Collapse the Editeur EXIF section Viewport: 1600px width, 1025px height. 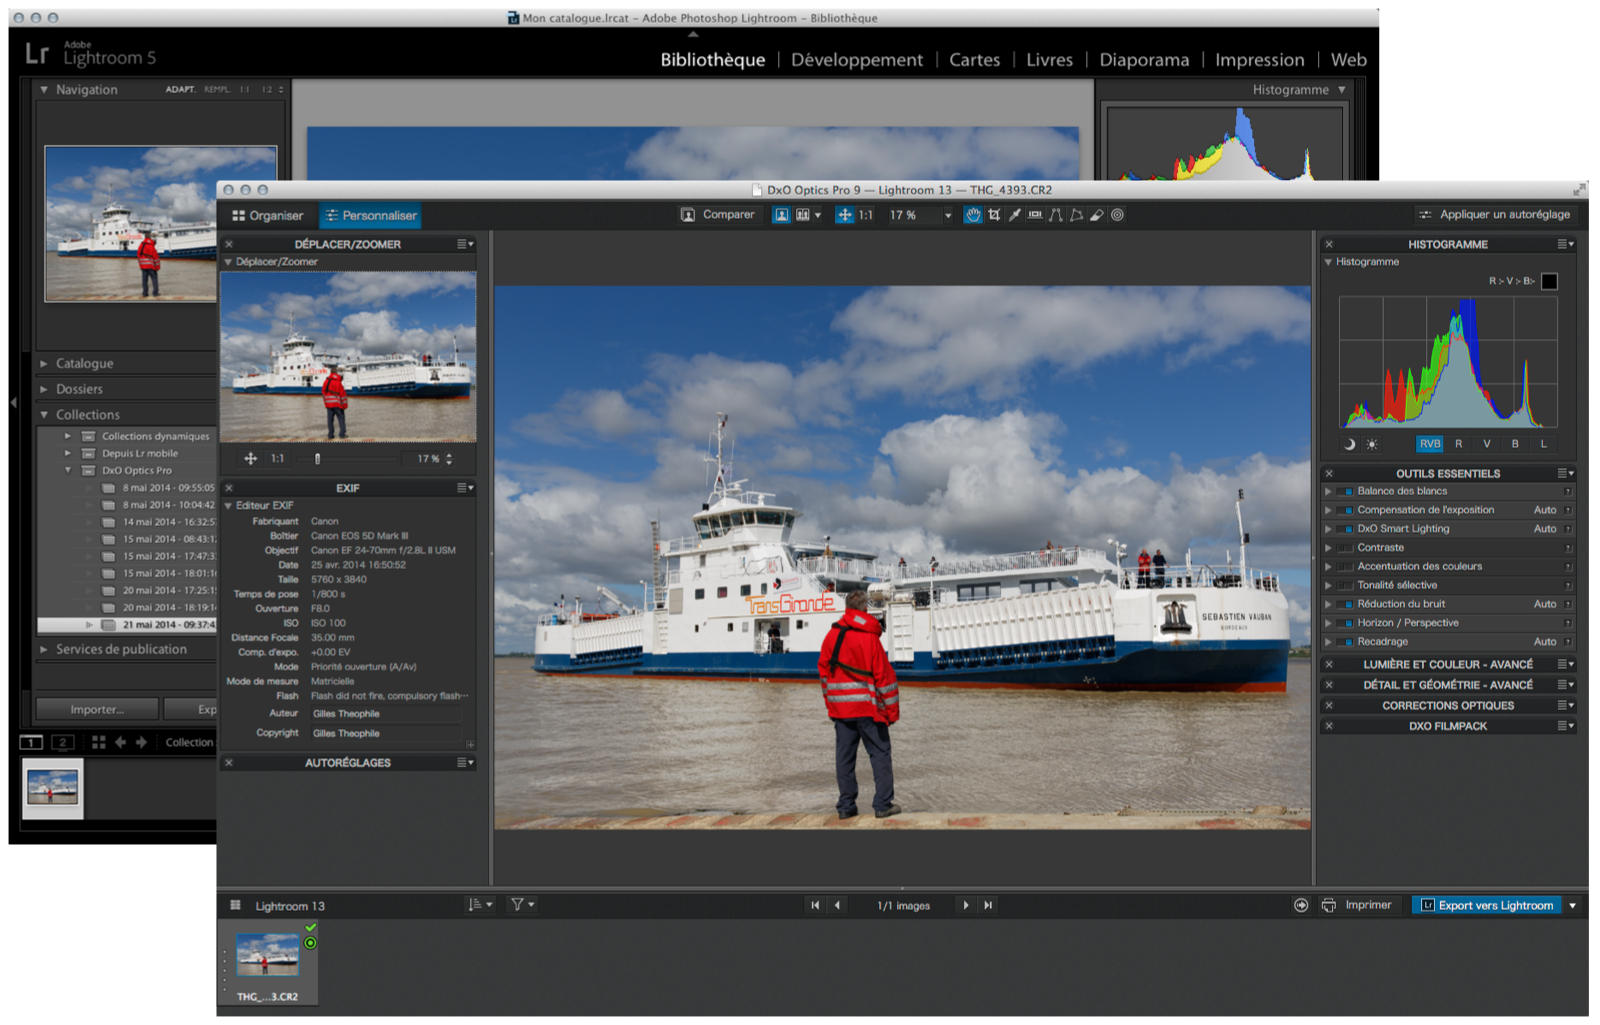point(228,506)
